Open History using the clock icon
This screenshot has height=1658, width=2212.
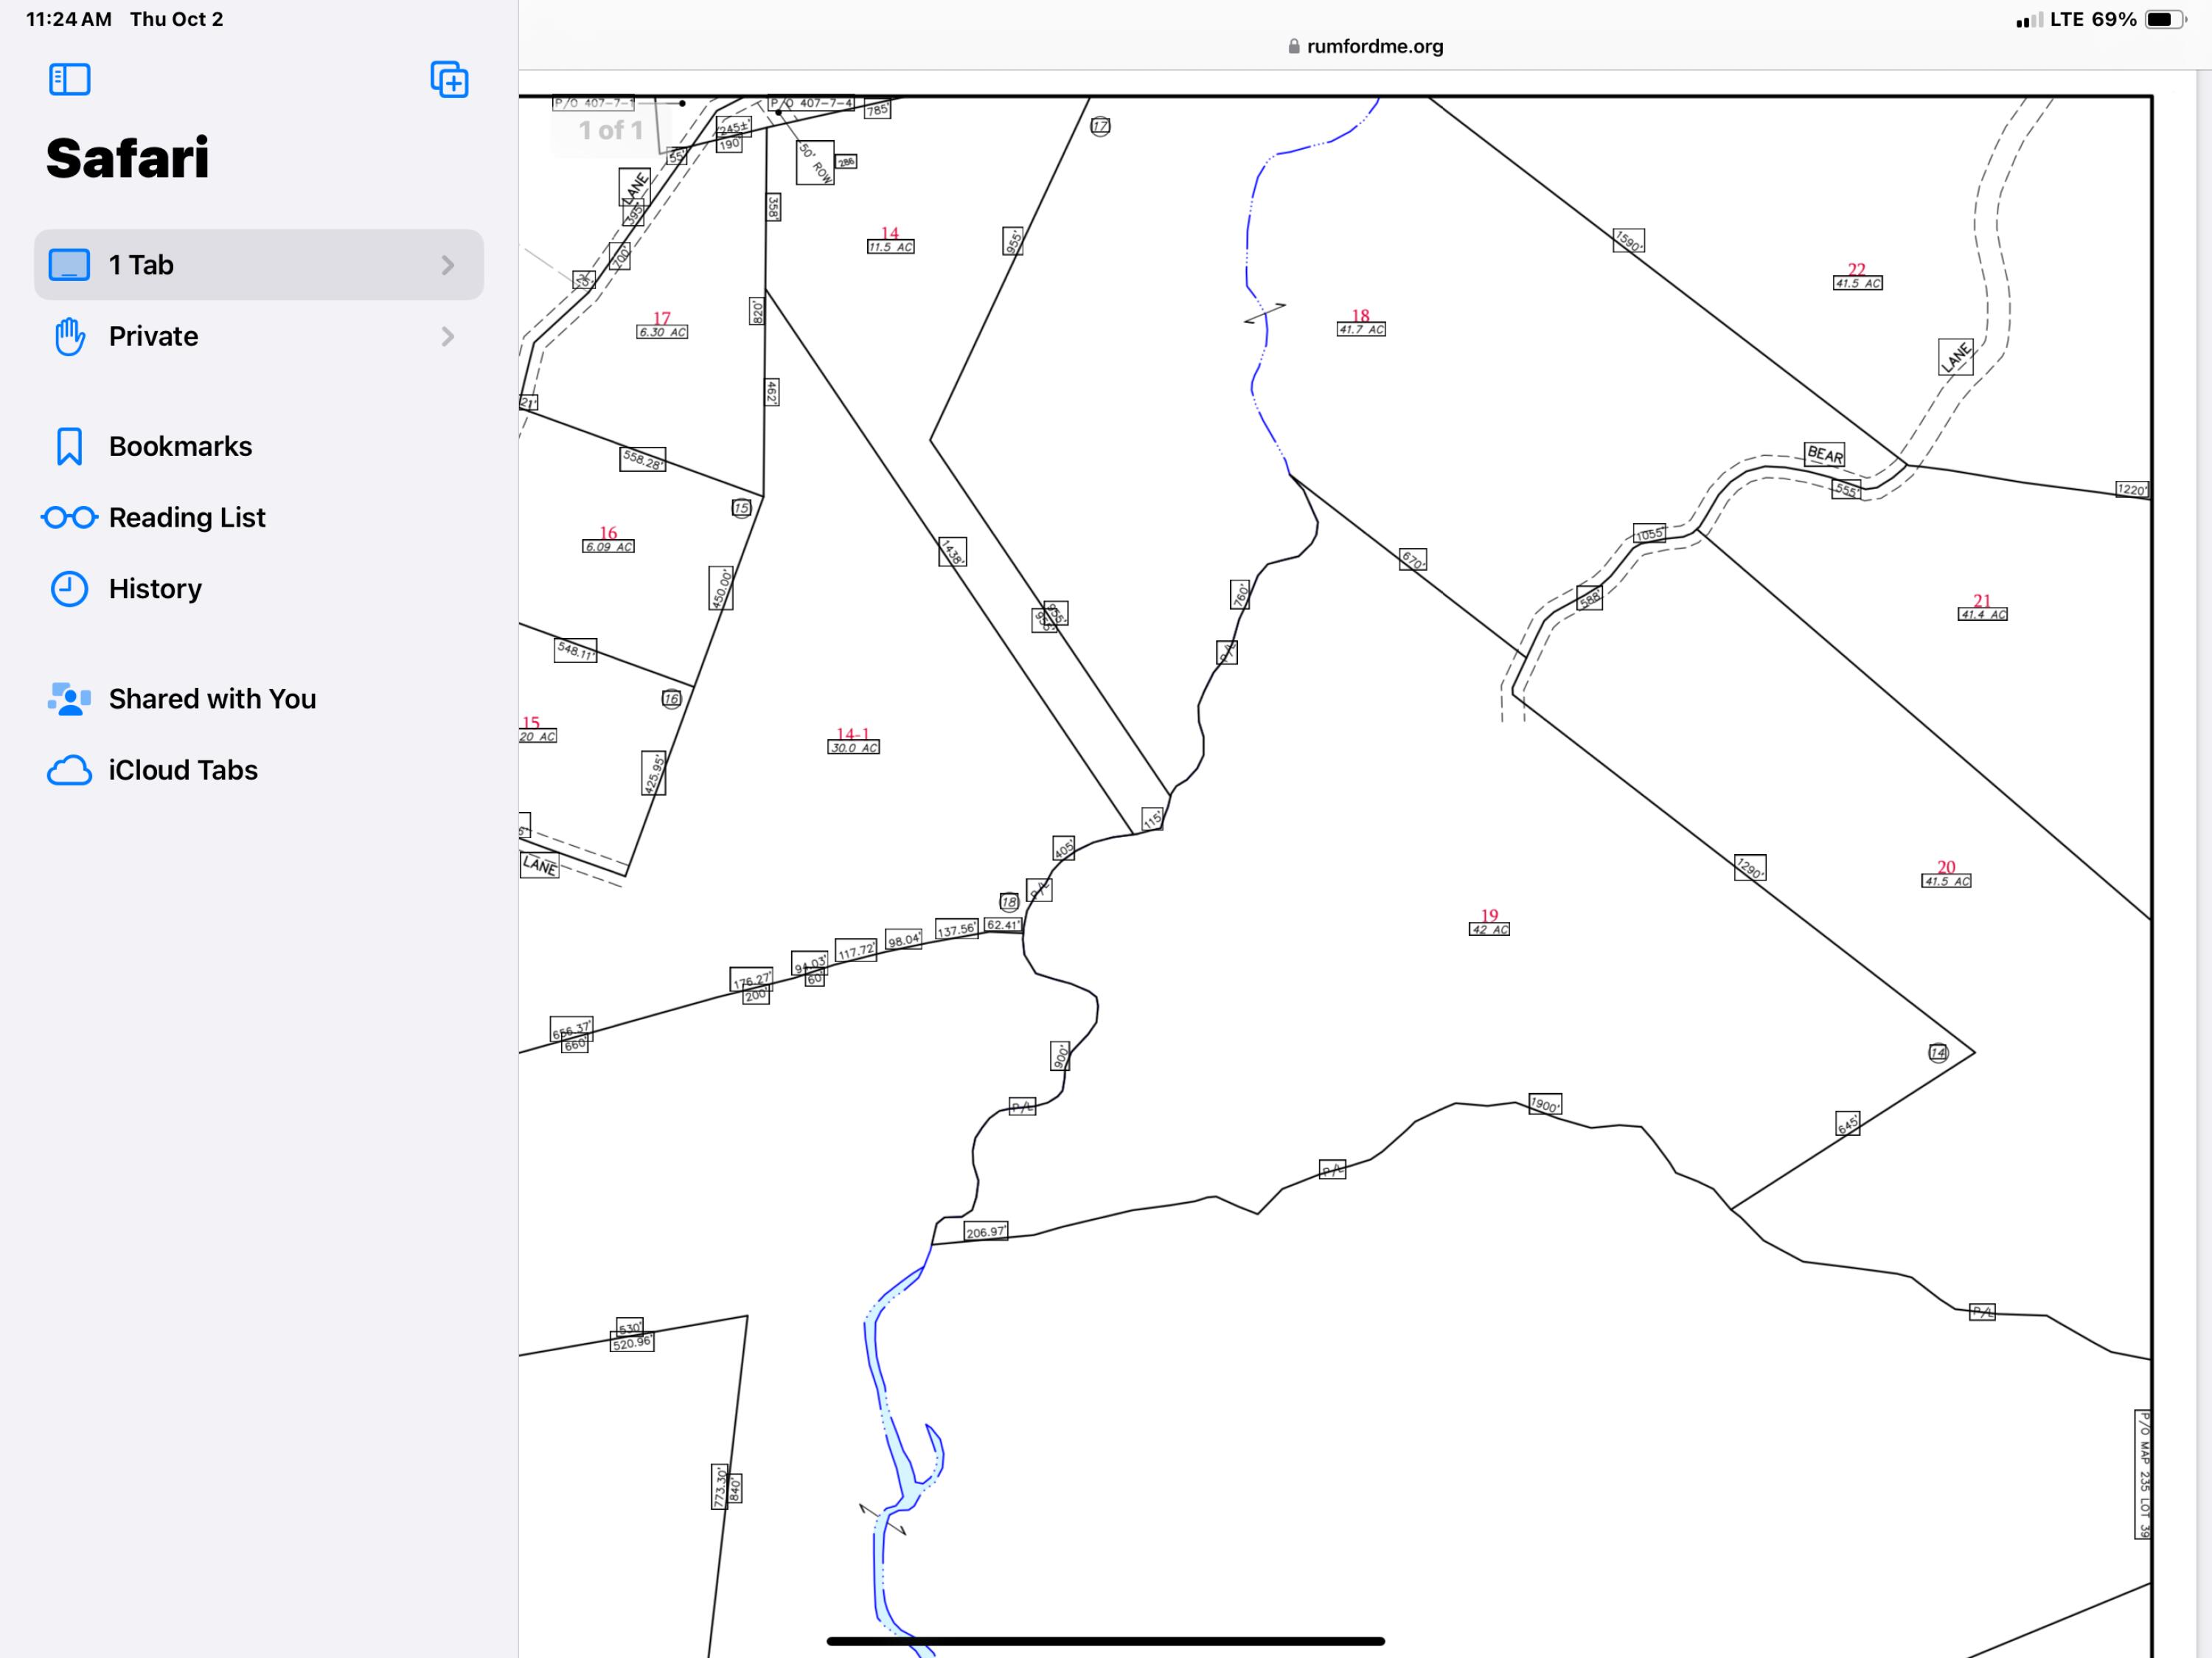click(x=71, y=589)
